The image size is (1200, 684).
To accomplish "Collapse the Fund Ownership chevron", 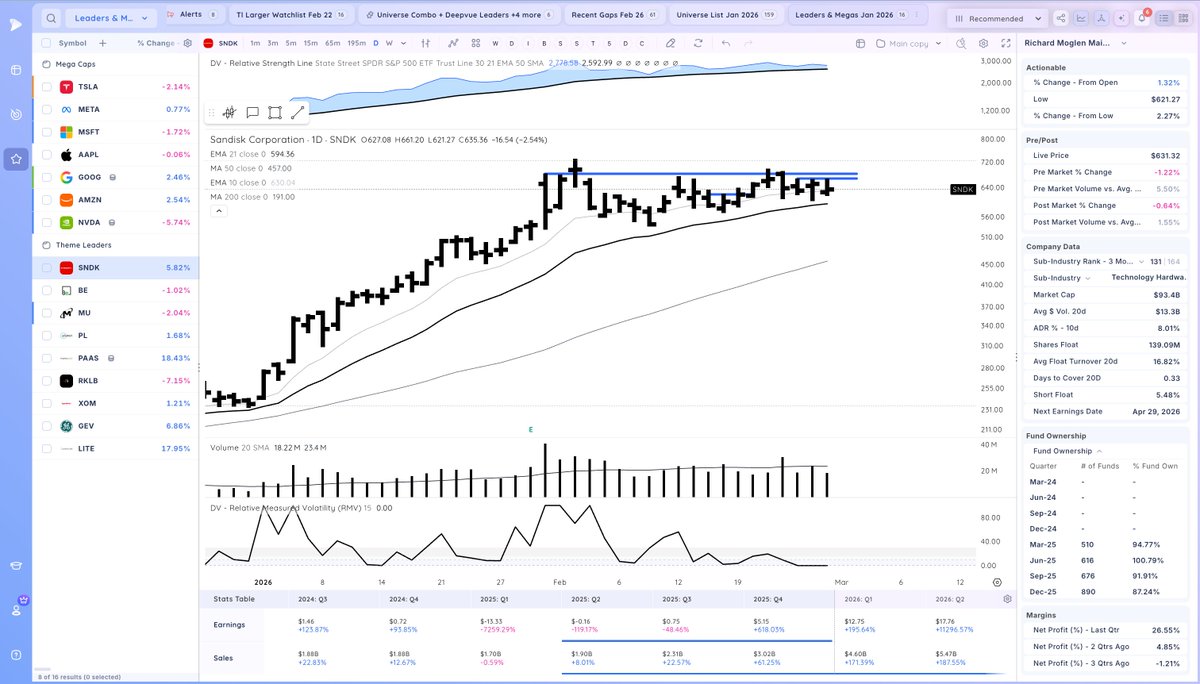I will pos(1099,451).
